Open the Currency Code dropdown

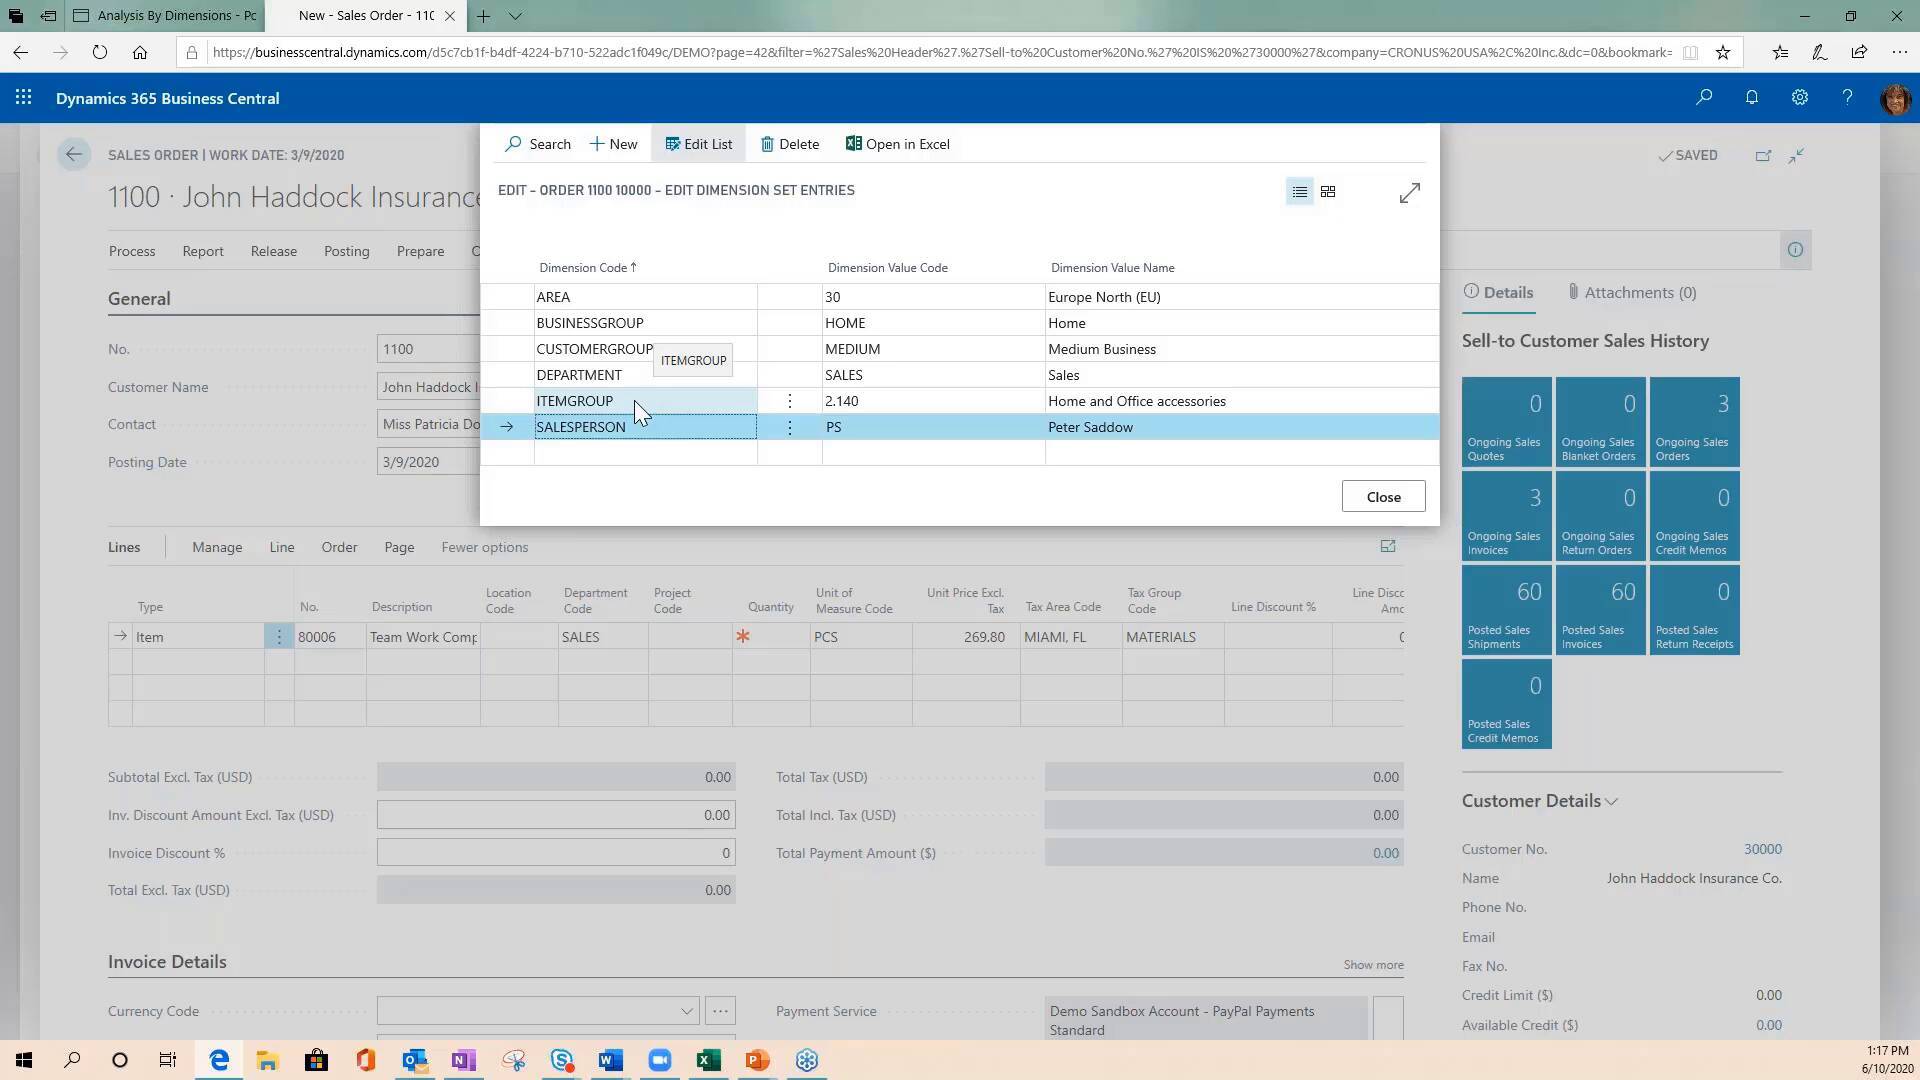point(687,1010)
